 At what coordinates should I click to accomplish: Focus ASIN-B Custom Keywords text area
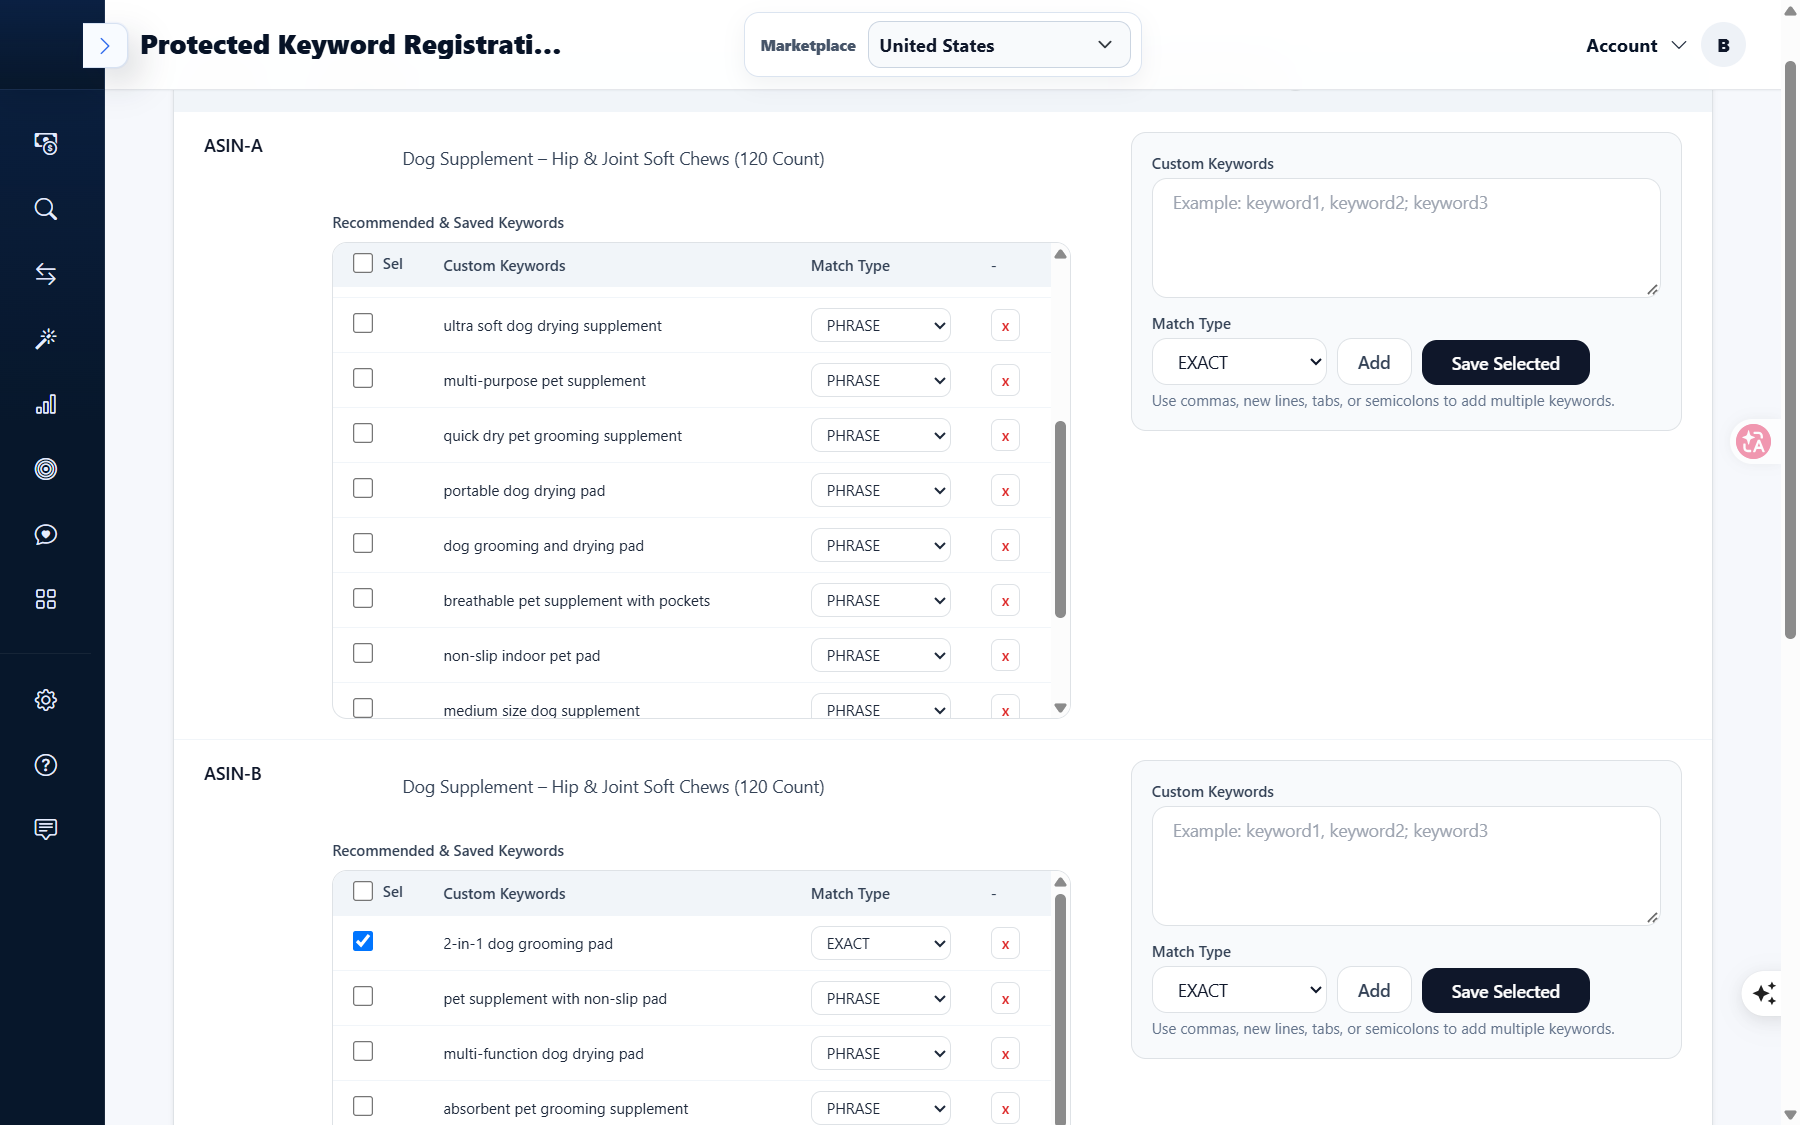point(1406,866)
